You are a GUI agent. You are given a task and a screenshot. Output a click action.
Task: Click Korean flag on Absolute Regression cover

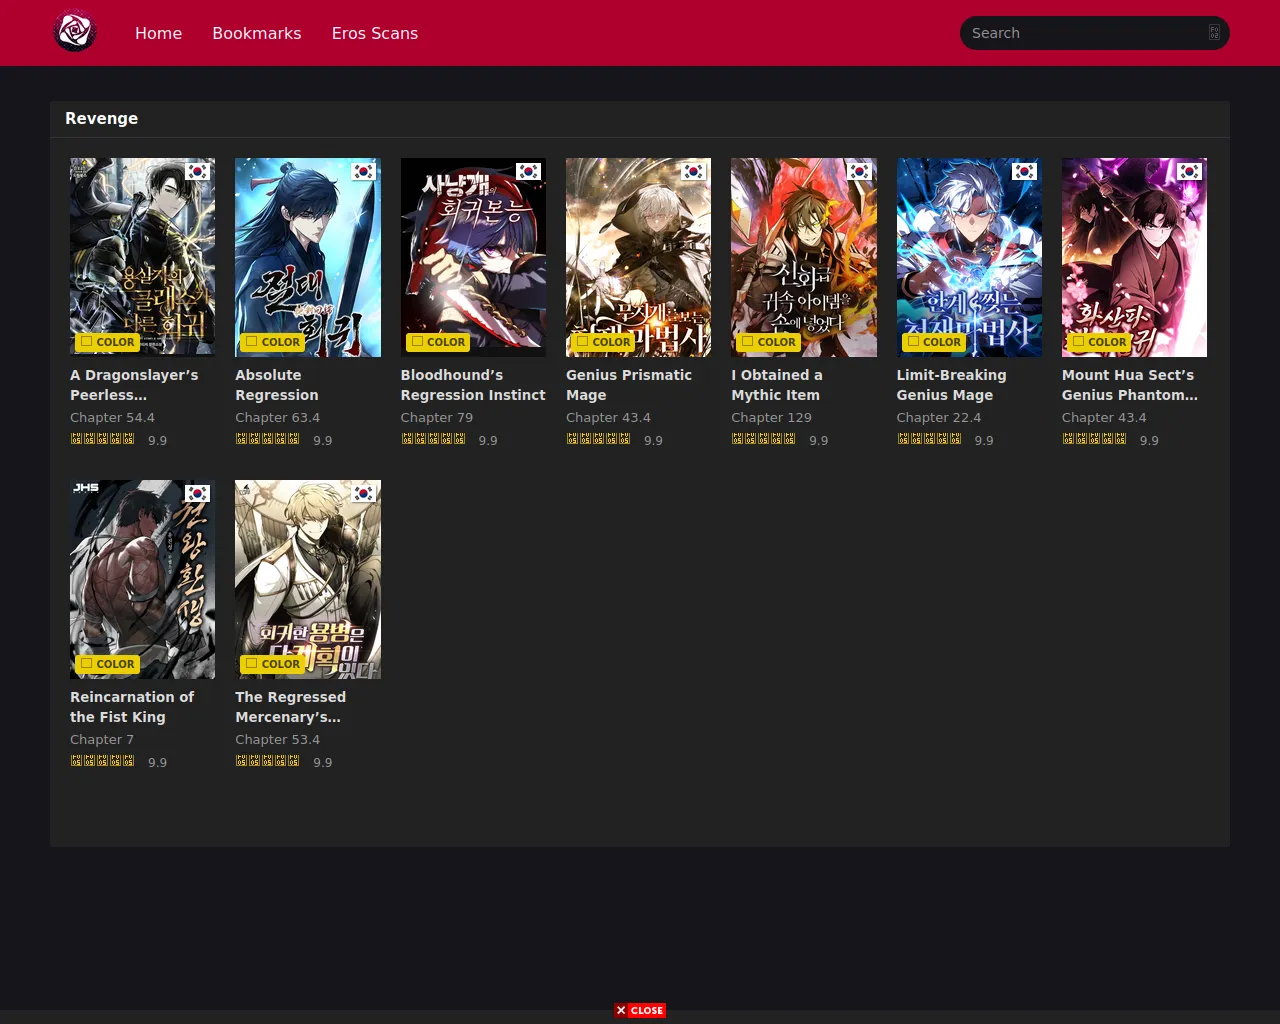click(364, 172)
